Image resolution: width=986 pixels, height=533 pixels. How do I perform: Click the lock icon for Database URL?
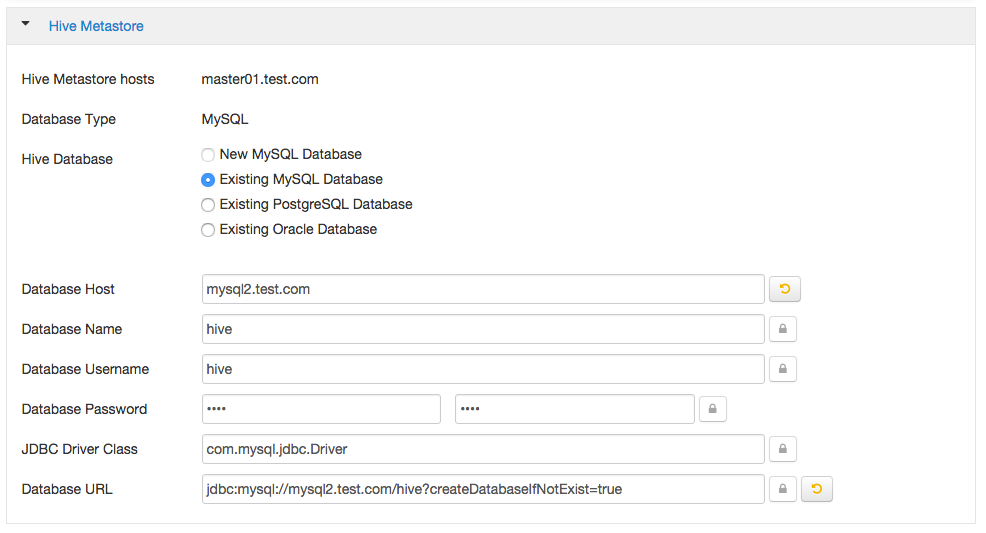[783, 489]
